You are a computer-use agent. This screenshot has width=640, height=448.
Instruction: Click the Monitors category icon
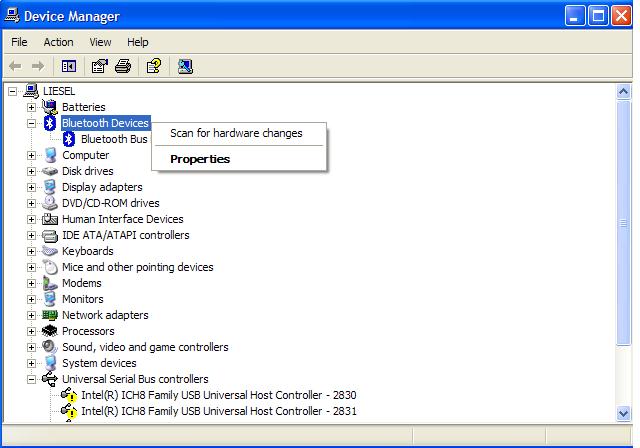50,299
